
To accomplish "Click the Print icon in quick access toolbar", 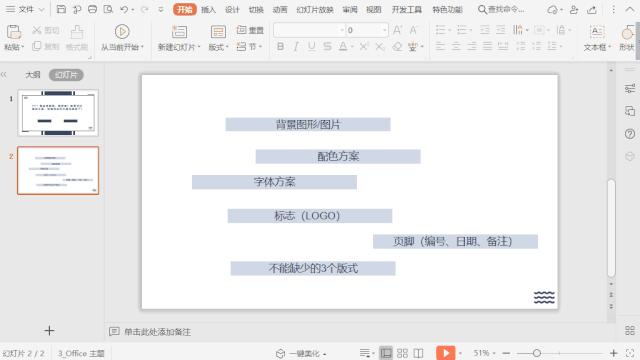I will click(92, 9).
